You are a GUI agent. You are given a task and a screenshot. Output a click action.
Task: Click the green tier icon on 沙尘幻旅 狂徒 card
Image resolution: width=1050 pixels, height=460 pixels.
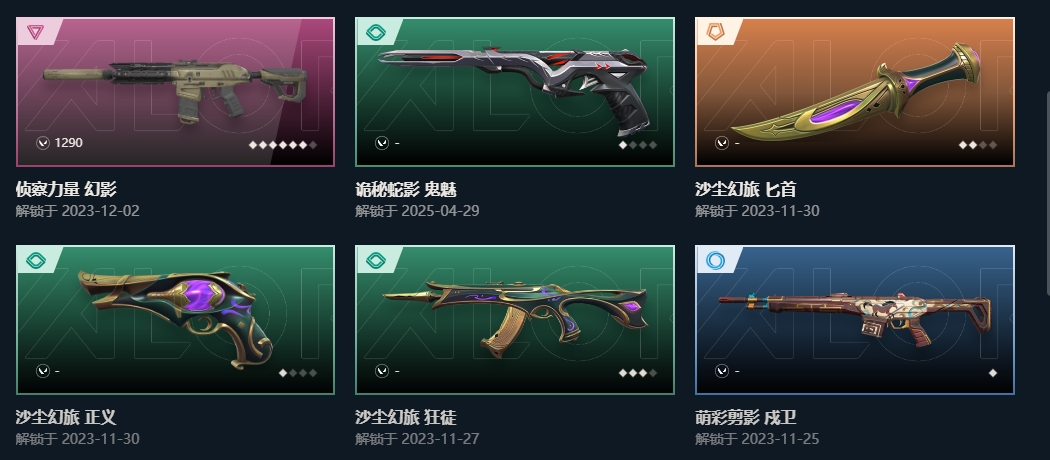pyautogui.click(x=376, y=260)
